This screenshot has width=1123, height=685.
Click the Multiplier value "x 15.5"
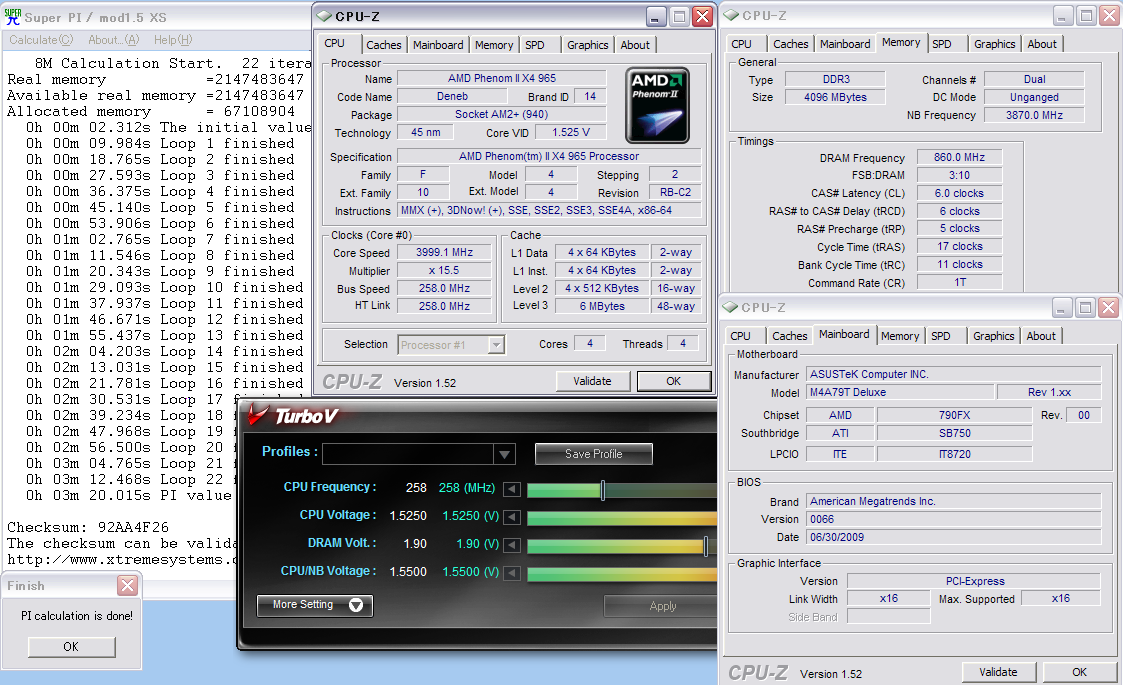(x=445, y=270)
